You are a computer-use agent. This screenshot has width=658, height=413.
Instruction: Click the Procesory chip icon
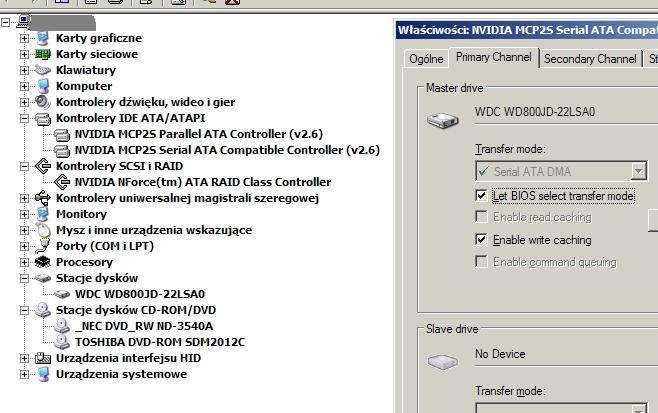pyautogui.click(x=43, y=262)
